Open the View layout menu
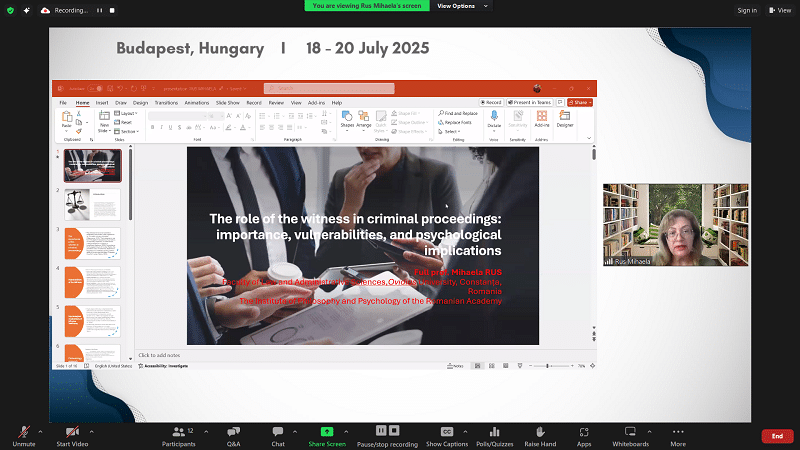The width and height of the screenshot is (800, 450). click(x=780, y=10)
